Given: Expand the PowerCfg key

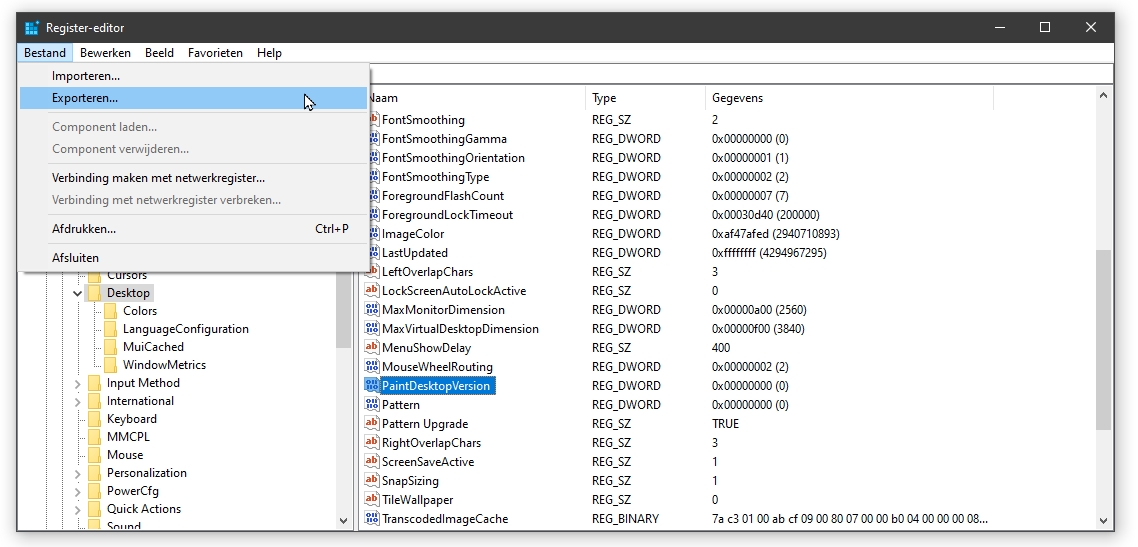Looking at the screenshot, I should [x=77, y=491].
